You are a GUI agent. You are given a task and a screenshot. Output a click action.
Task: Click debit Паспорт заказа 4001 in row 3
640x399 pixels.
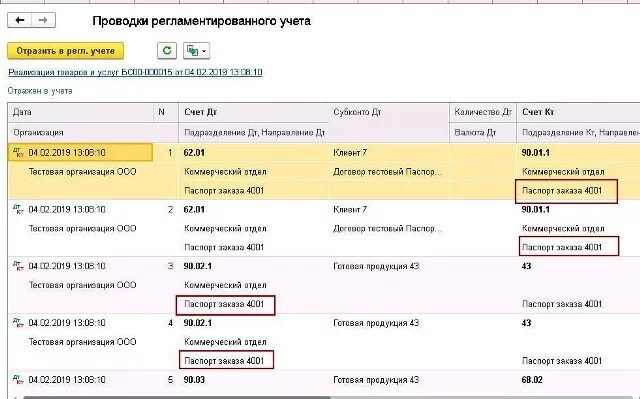pyautogui.click(x=224, y=304)
